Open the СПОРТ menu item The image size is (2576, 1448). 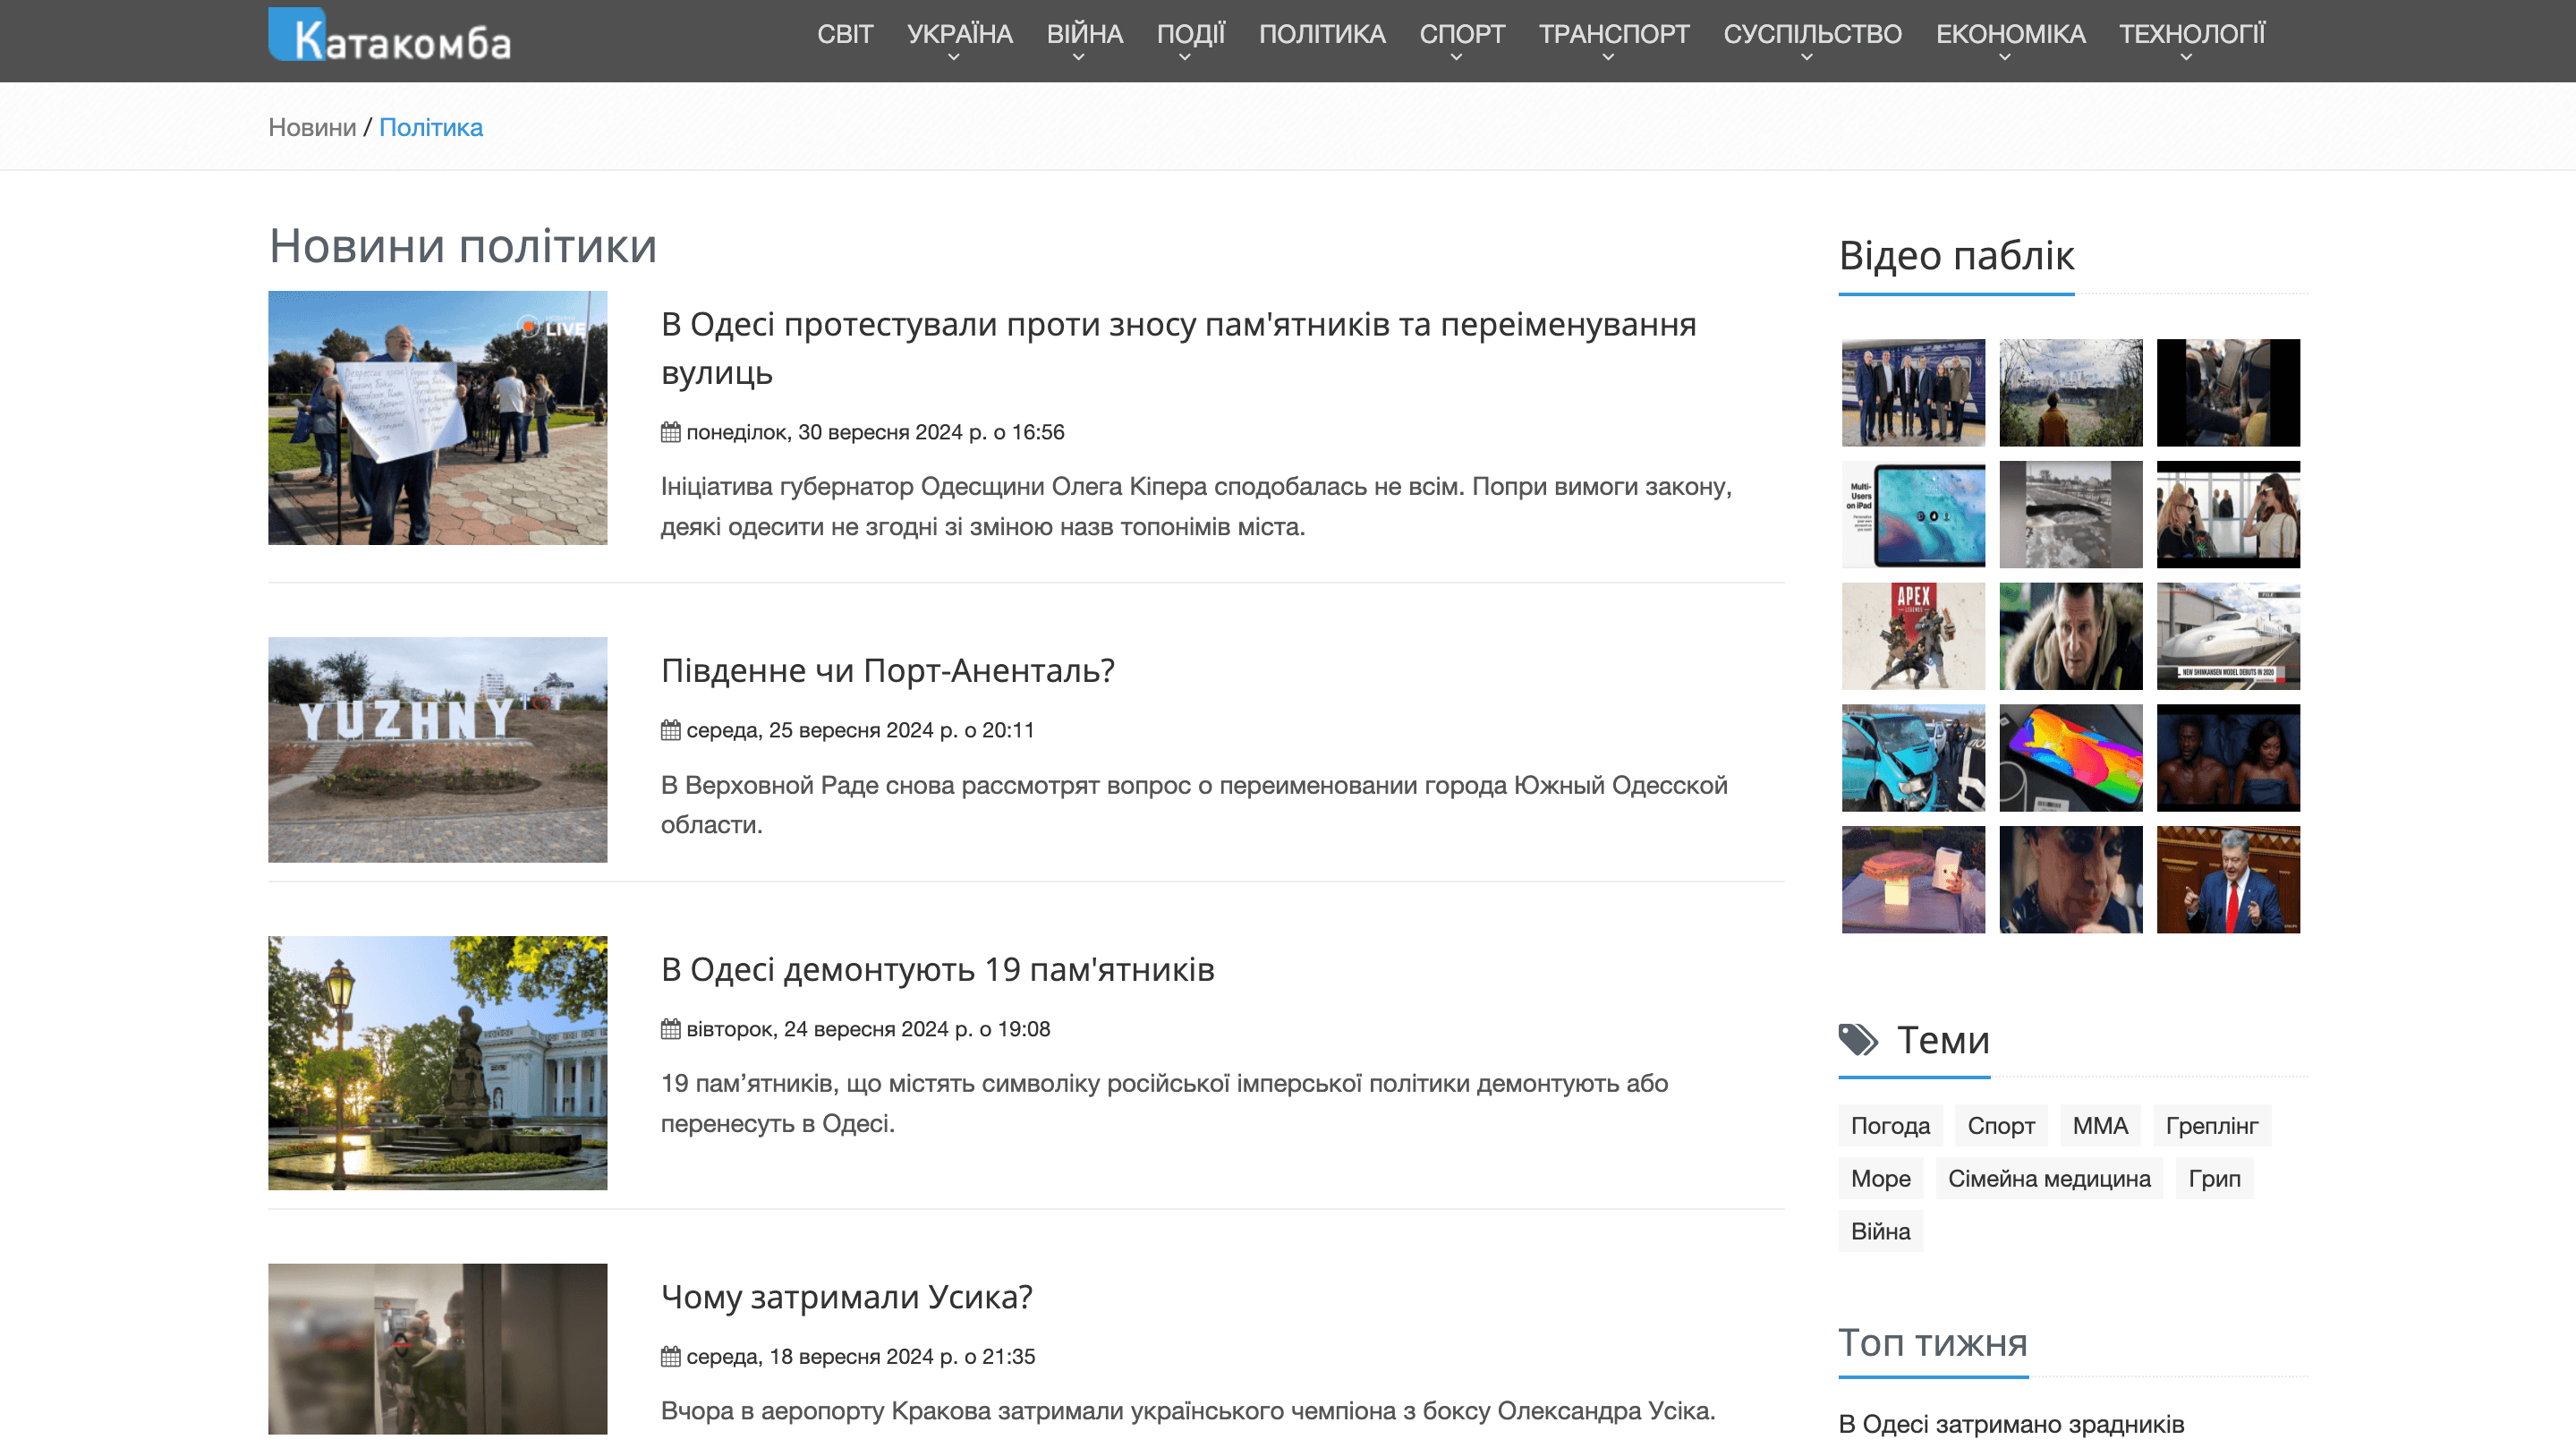1462,34
